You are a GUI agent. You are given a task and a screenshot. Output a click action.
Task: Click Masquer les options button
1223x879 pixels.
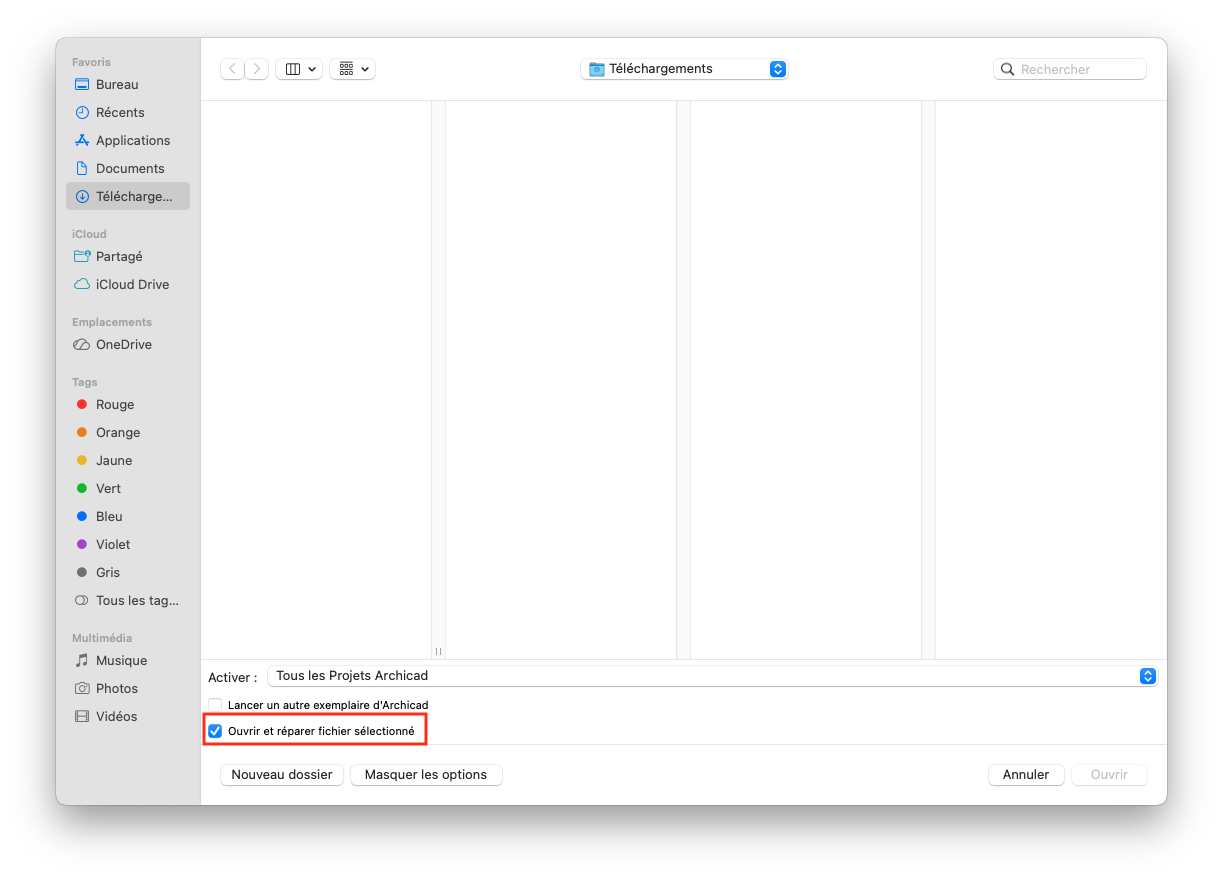(x=426, y=775)
